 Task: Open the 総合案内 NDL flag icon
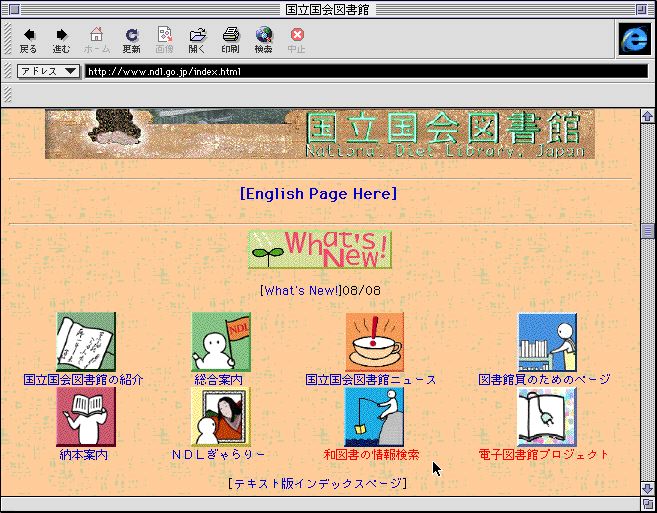[220, 342]
